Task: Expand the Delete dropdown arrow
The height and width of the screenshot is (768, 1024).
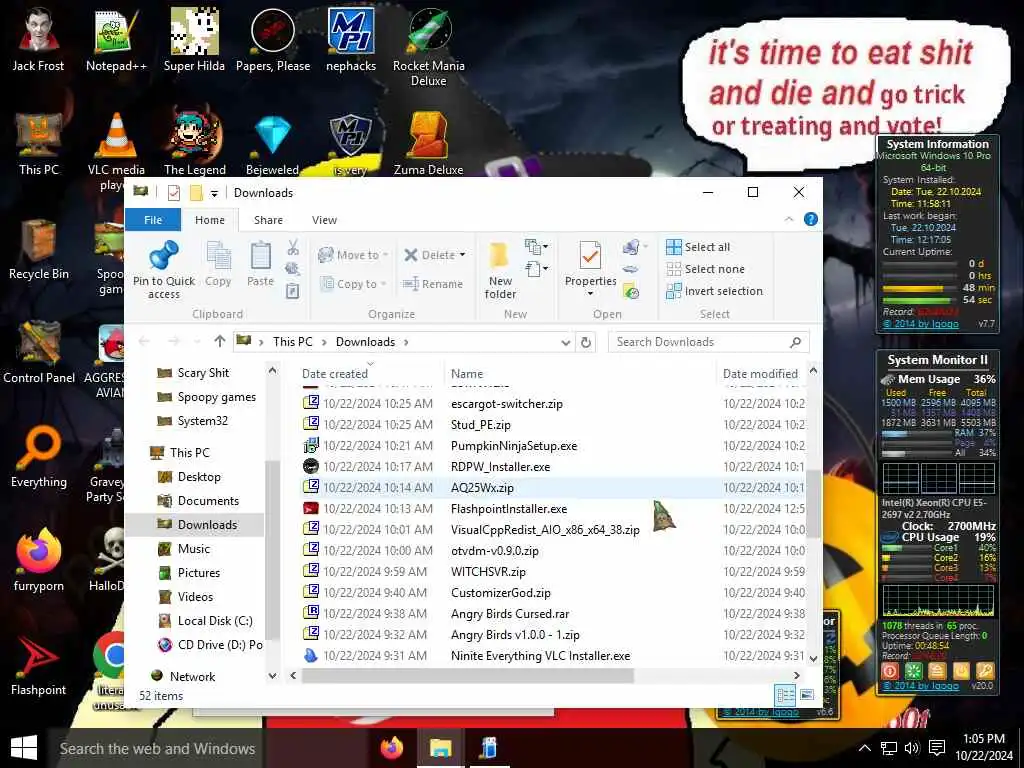Action: click(x=463, y=255)
